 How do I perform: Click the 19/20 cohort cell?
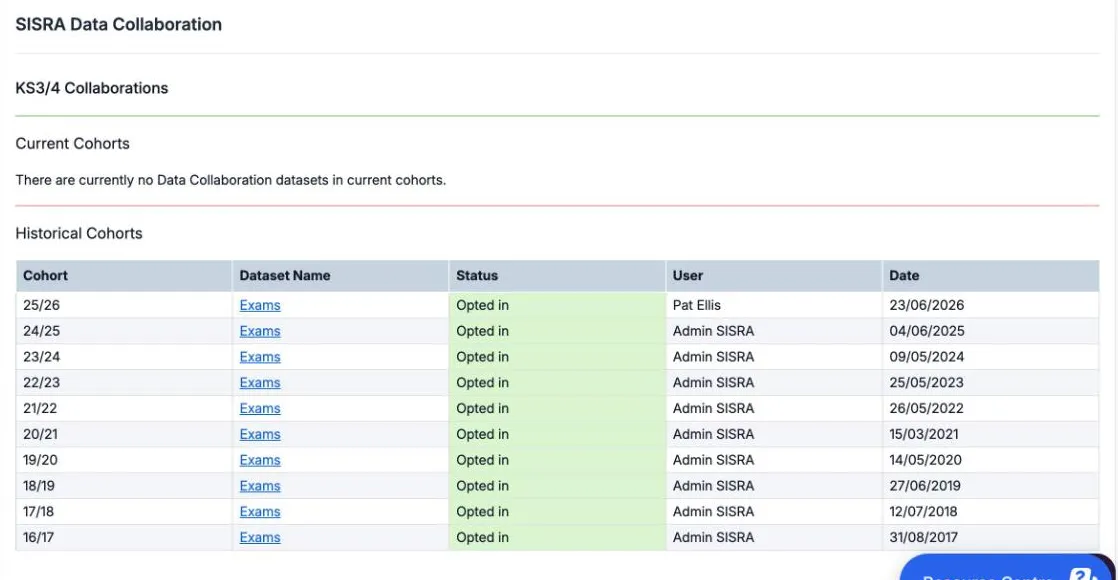124,460
